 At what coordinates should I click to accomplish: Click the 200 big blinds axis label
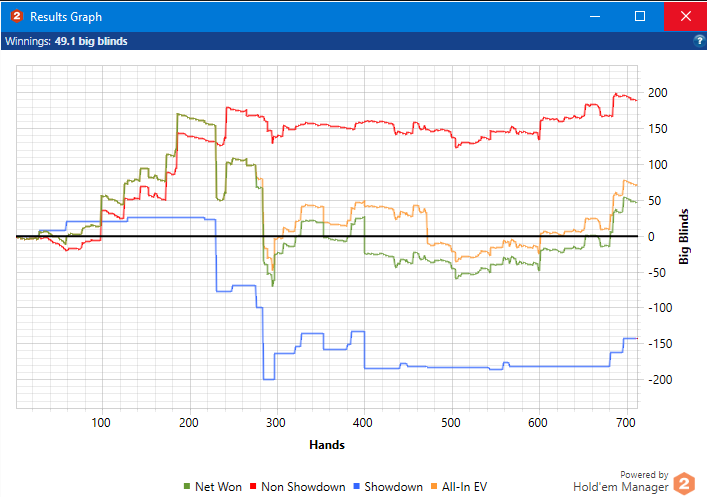(657, 93)
